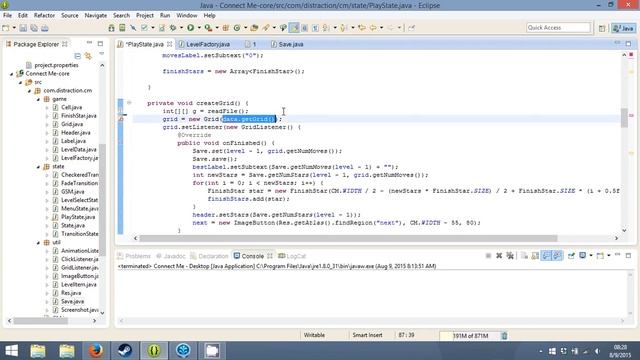640x360 pixels.
Task: Select PlayState.java in Package Explorer
Action: click(x=78, y=217)
